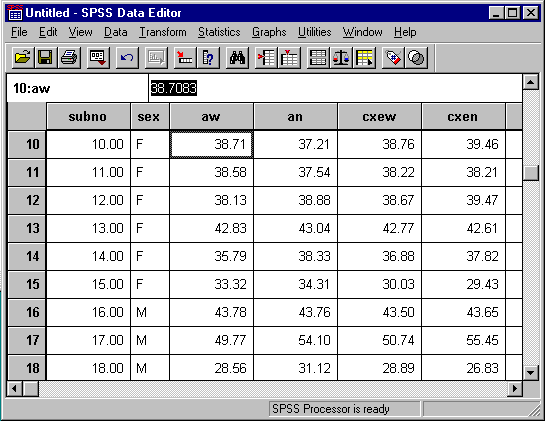Select row 14 header
The image size is (545, 421).
click(x=27, y=256)
